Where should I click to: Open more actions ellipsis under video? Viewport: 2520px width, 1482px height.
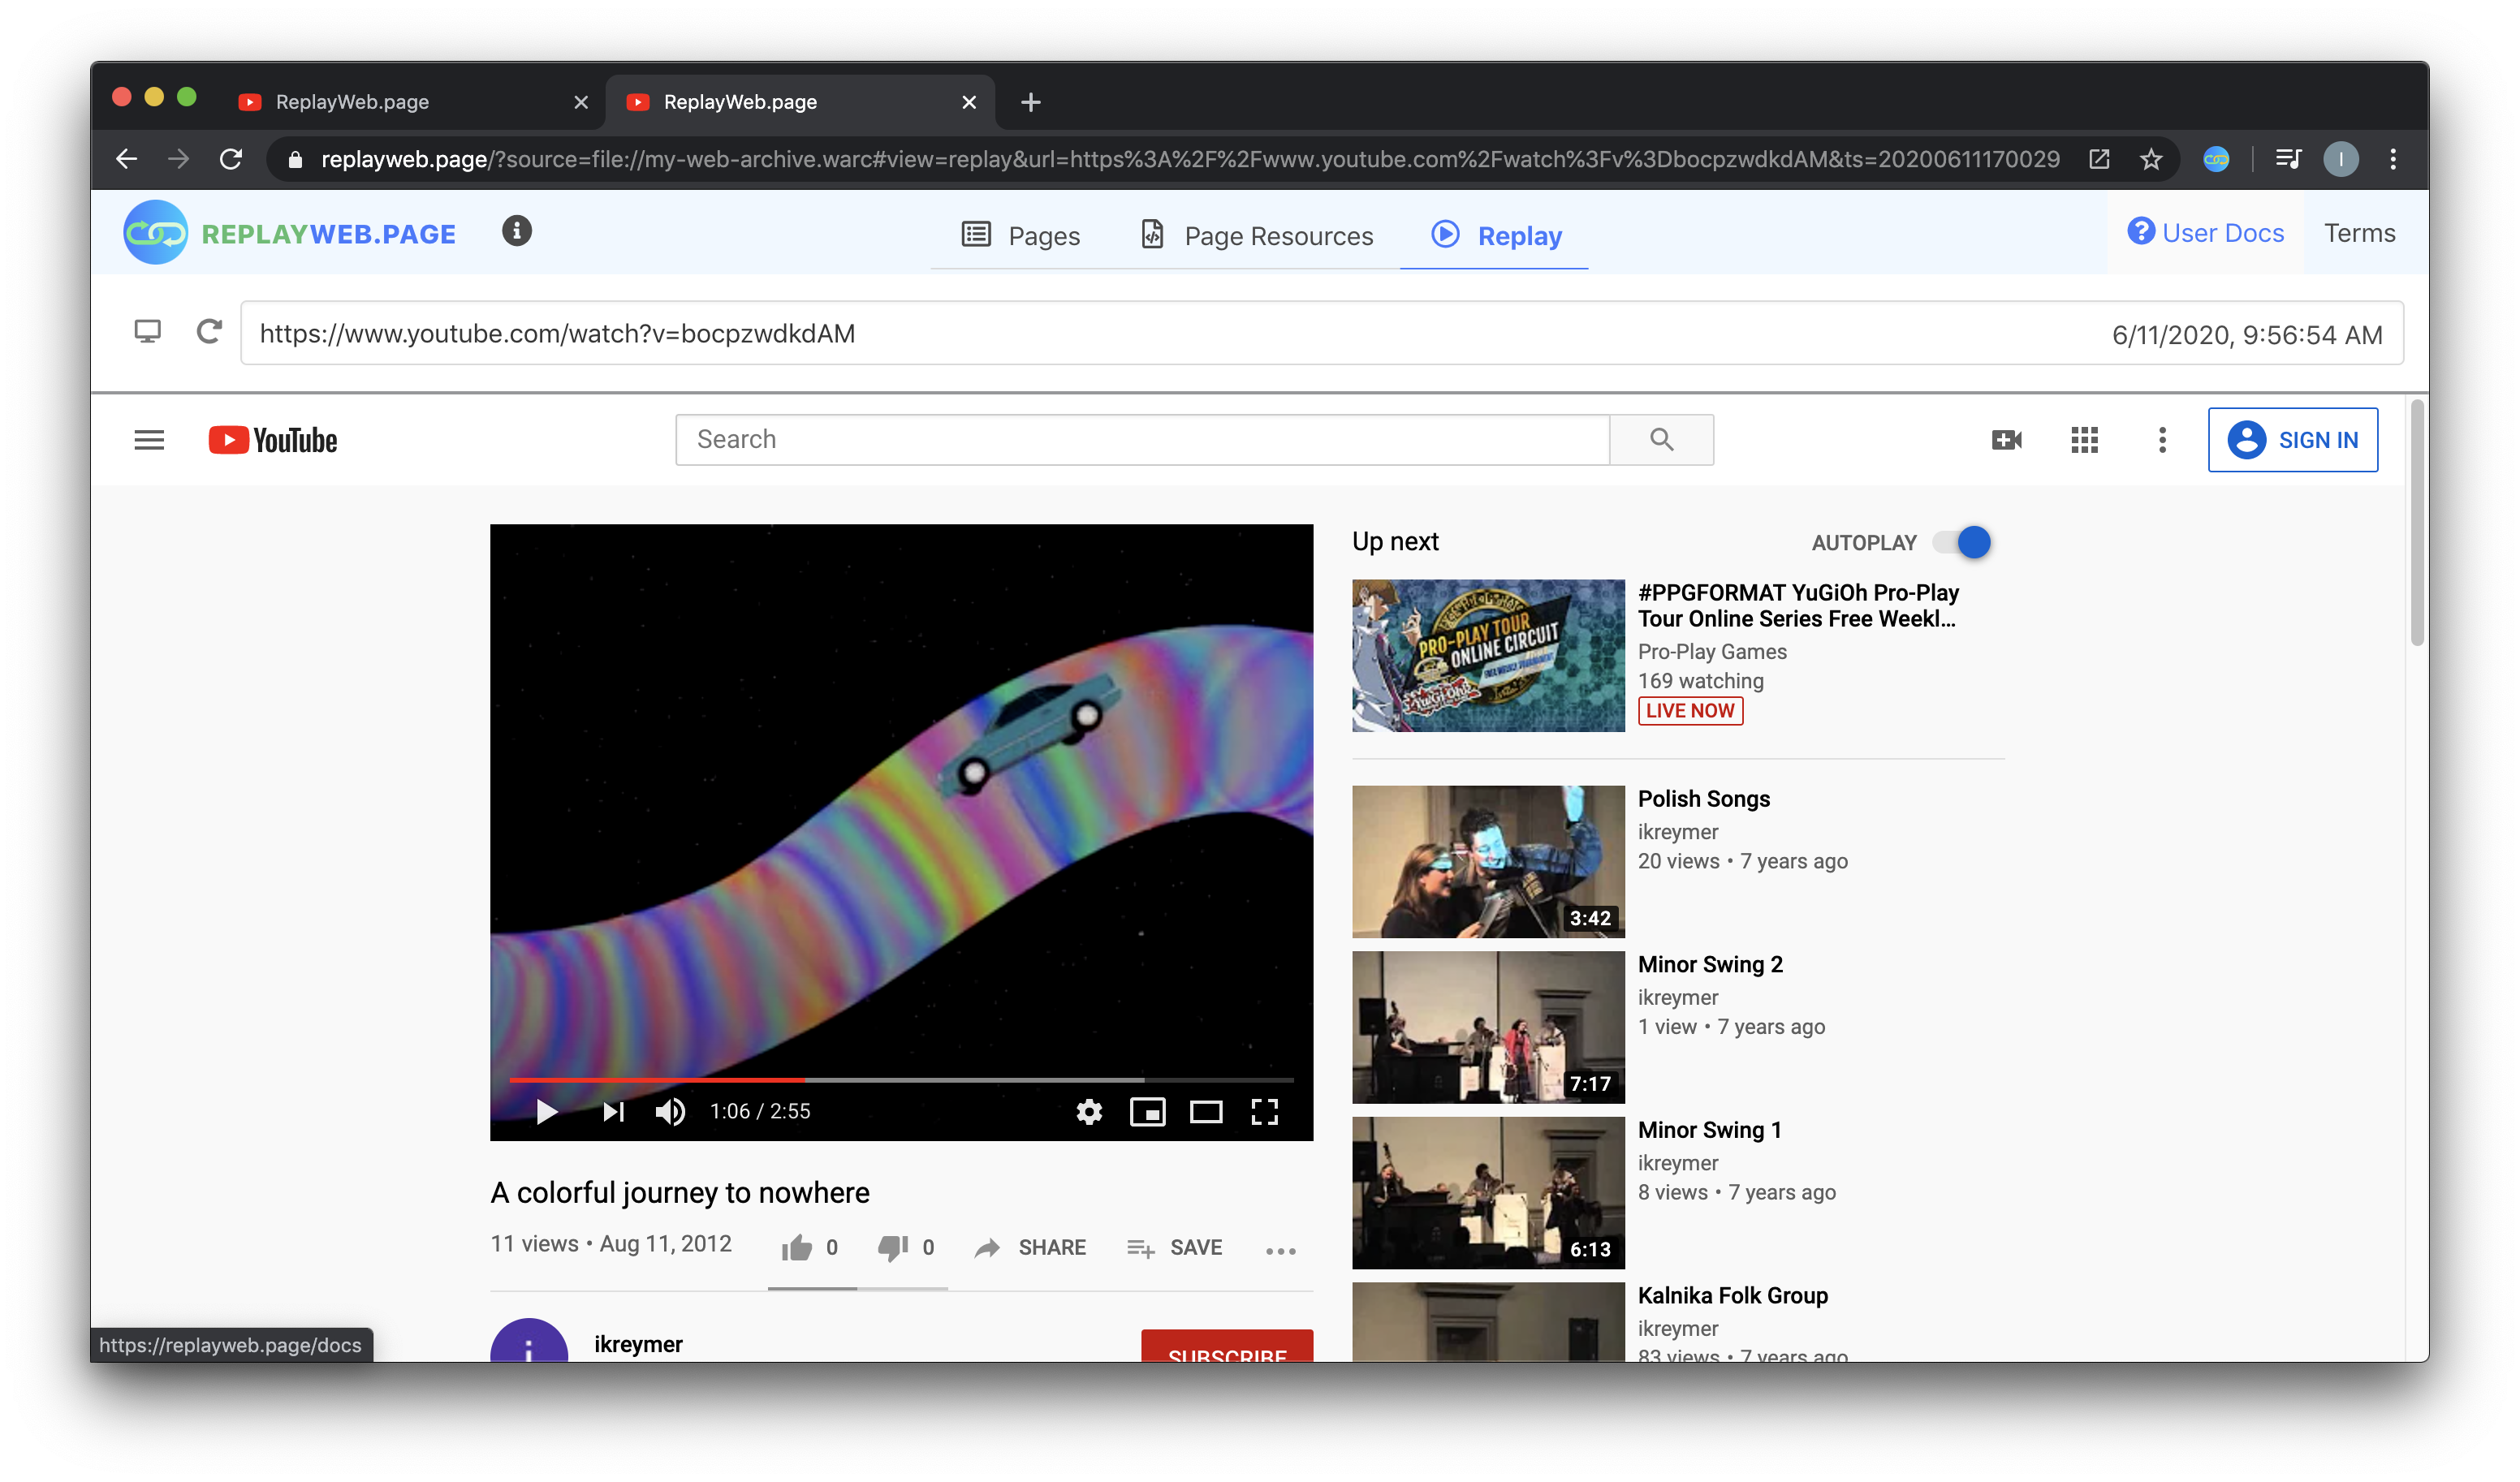point(1280,1250)
